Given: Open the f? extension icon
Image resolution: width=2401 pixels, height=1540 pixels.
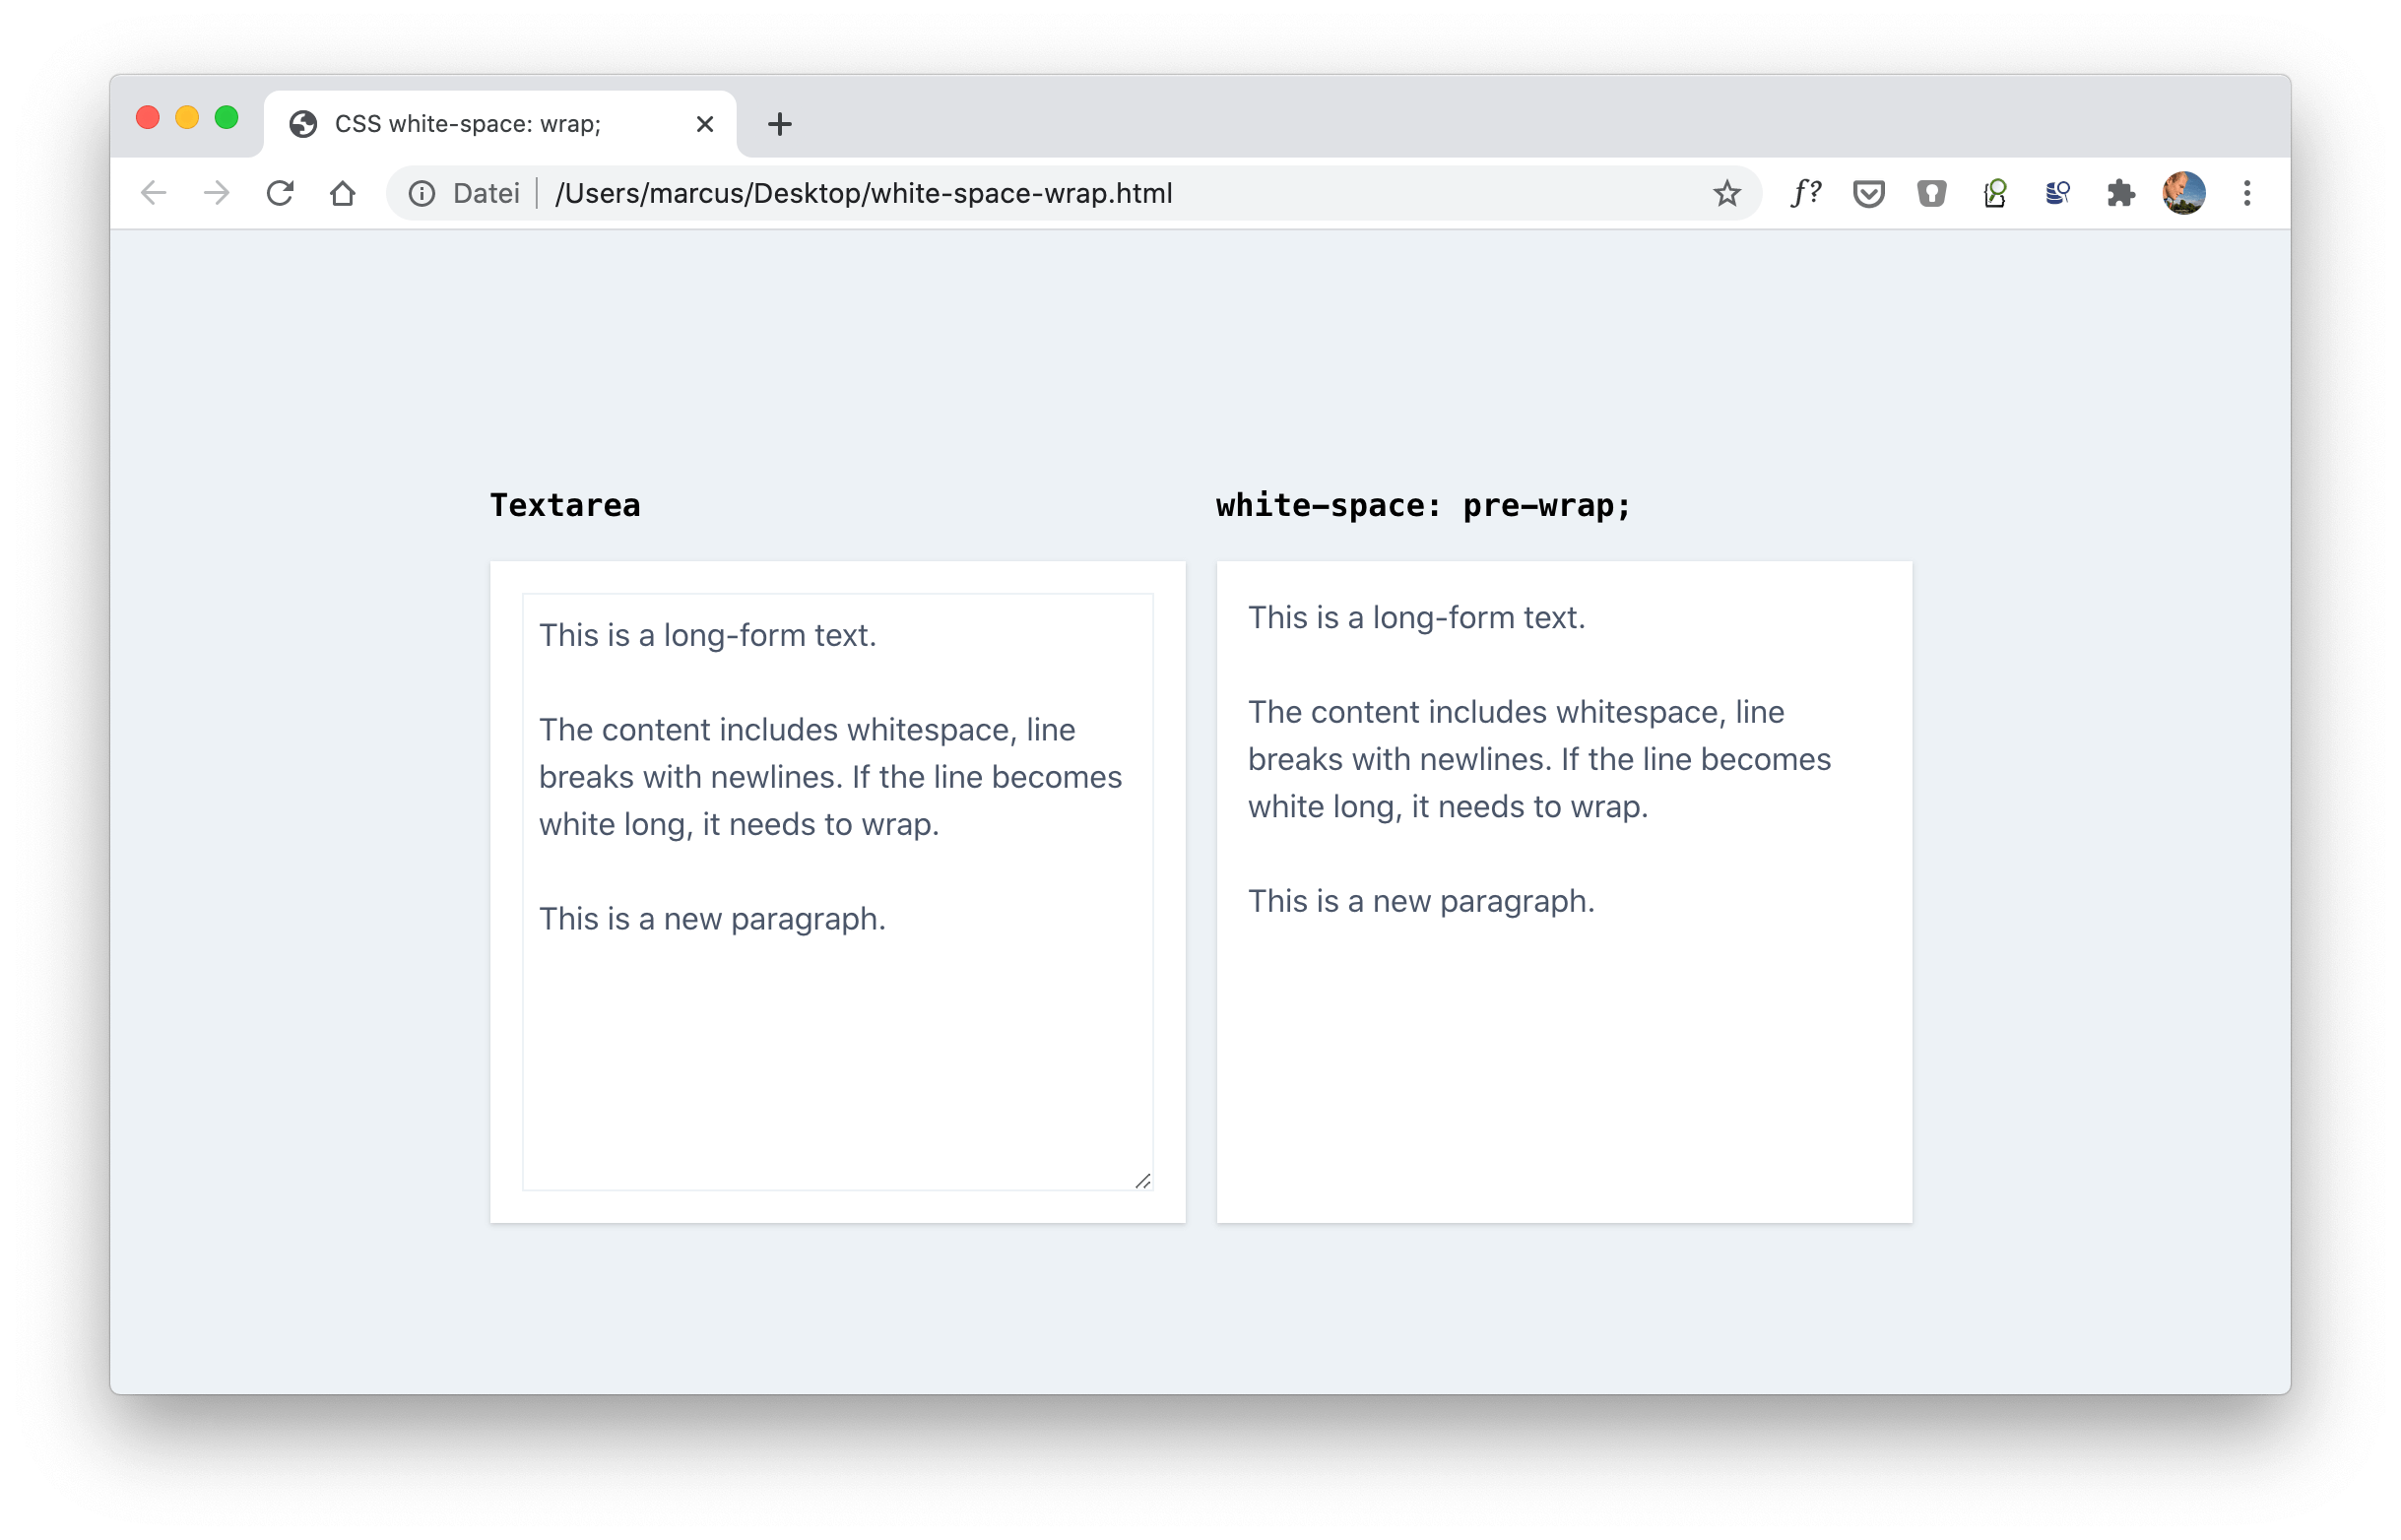Looking at the screenshot, I should tap(1806, 193).
